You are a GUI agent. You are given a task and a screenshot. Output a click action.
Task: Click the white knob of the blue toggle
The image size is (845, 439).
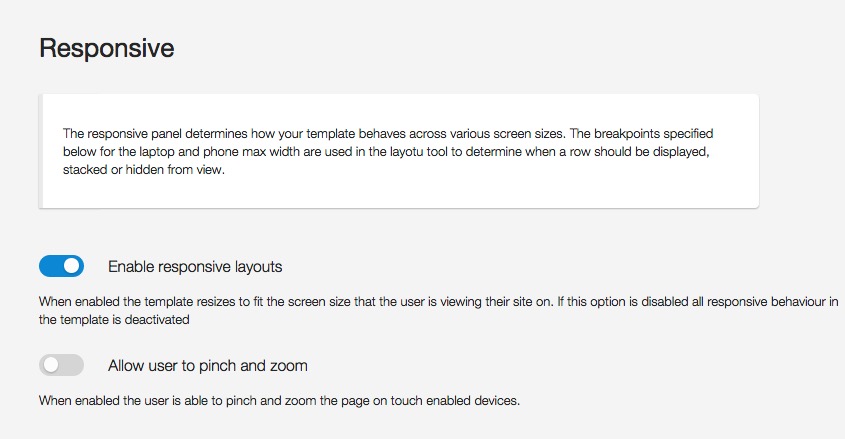click(x=71, y=266)
